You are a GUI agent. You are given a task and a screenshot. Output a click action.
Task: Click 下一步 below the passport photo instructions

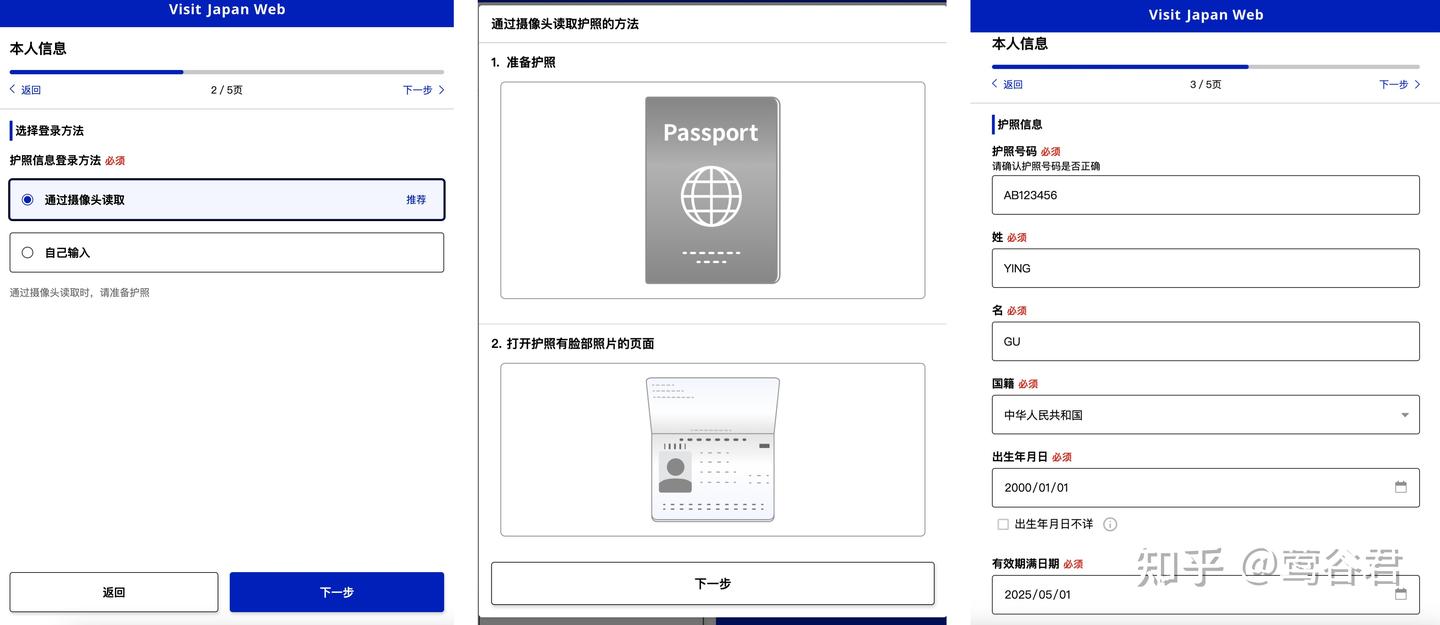[x=712, y=583]
